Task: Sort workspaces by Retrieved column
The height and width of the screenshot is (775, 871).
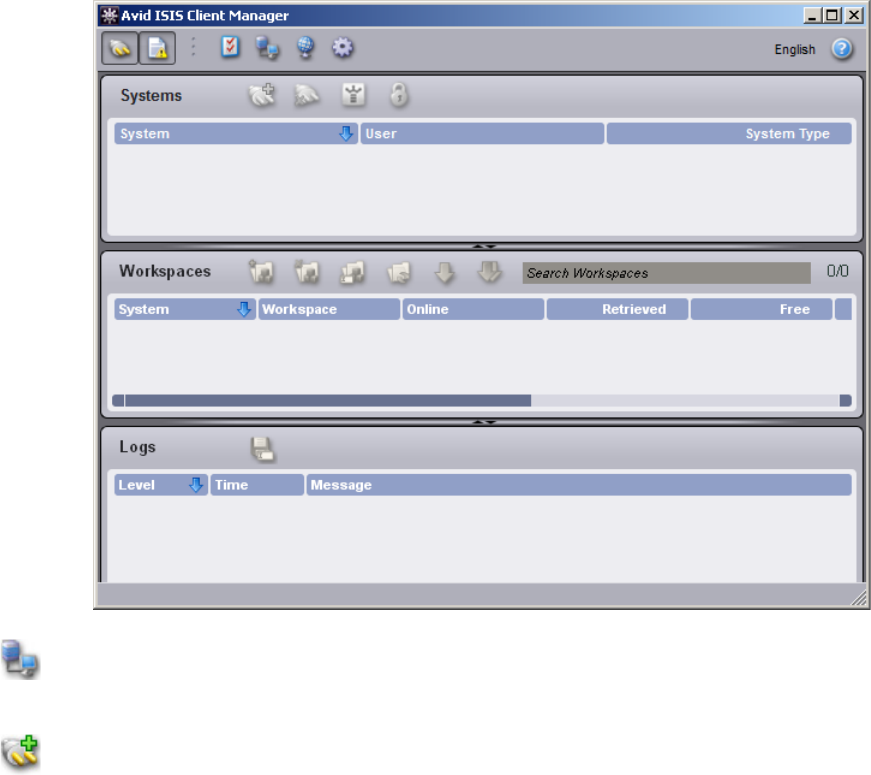Action: point(617,309)
